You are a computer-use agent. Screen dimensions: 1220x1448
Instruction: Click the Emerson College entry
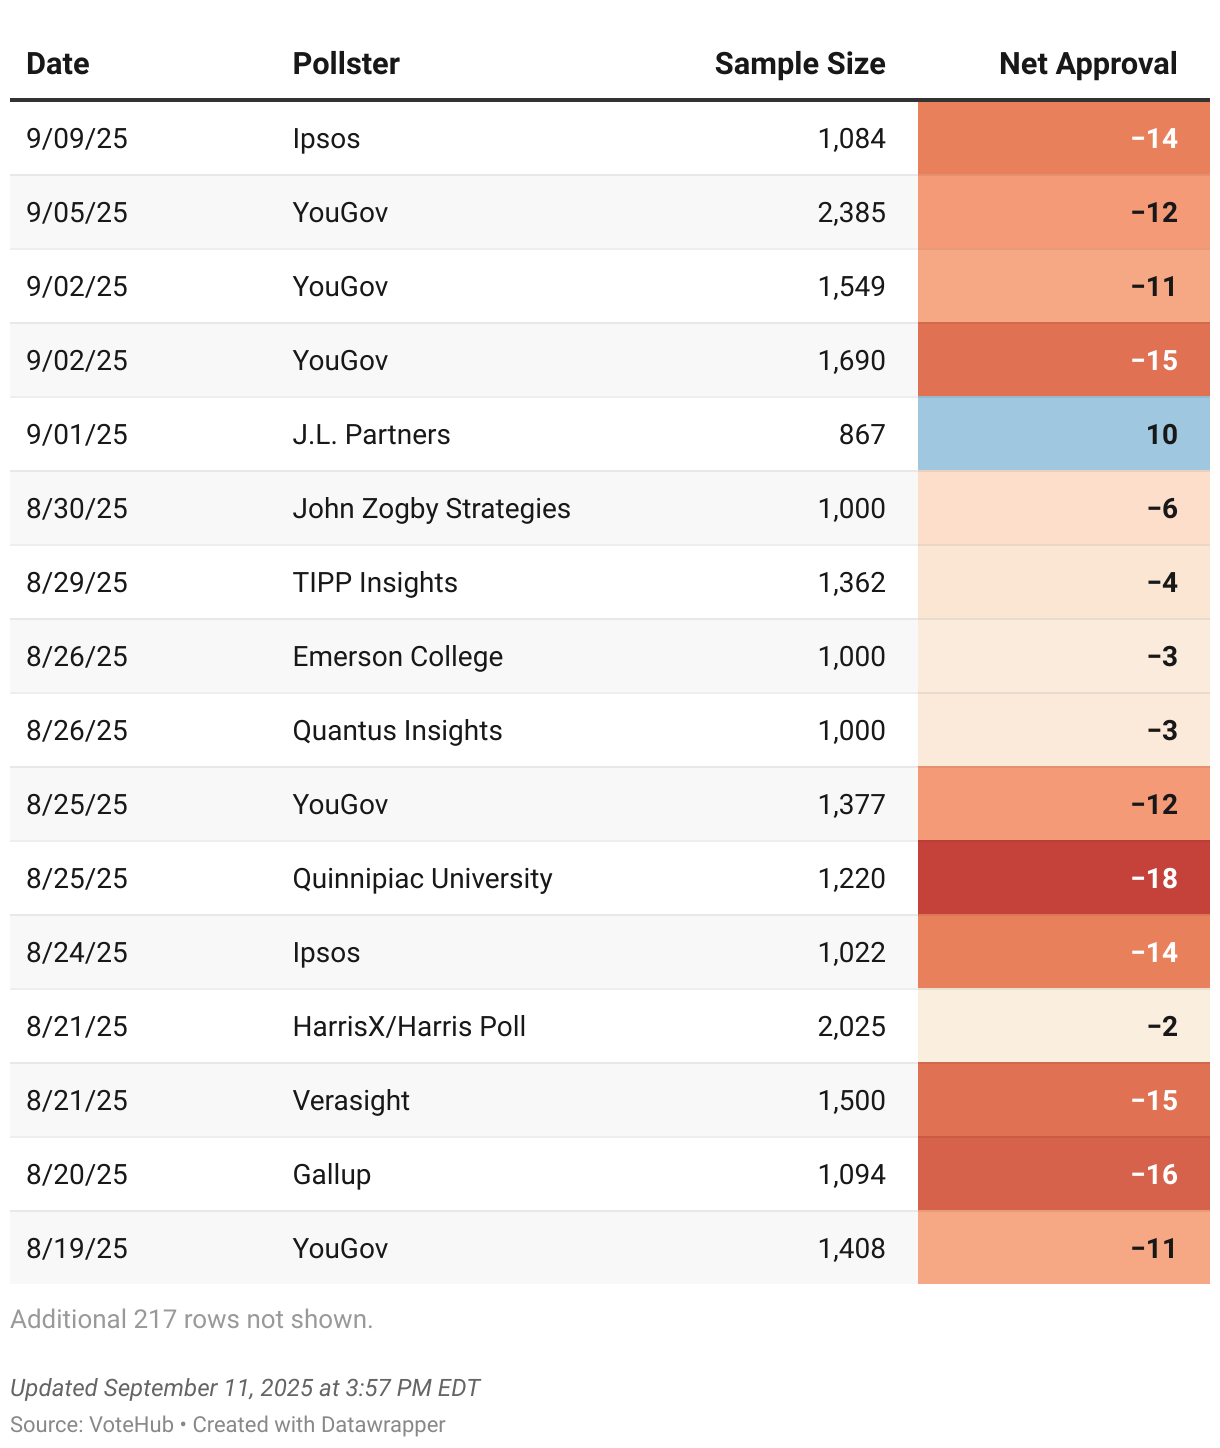[397, 656]
